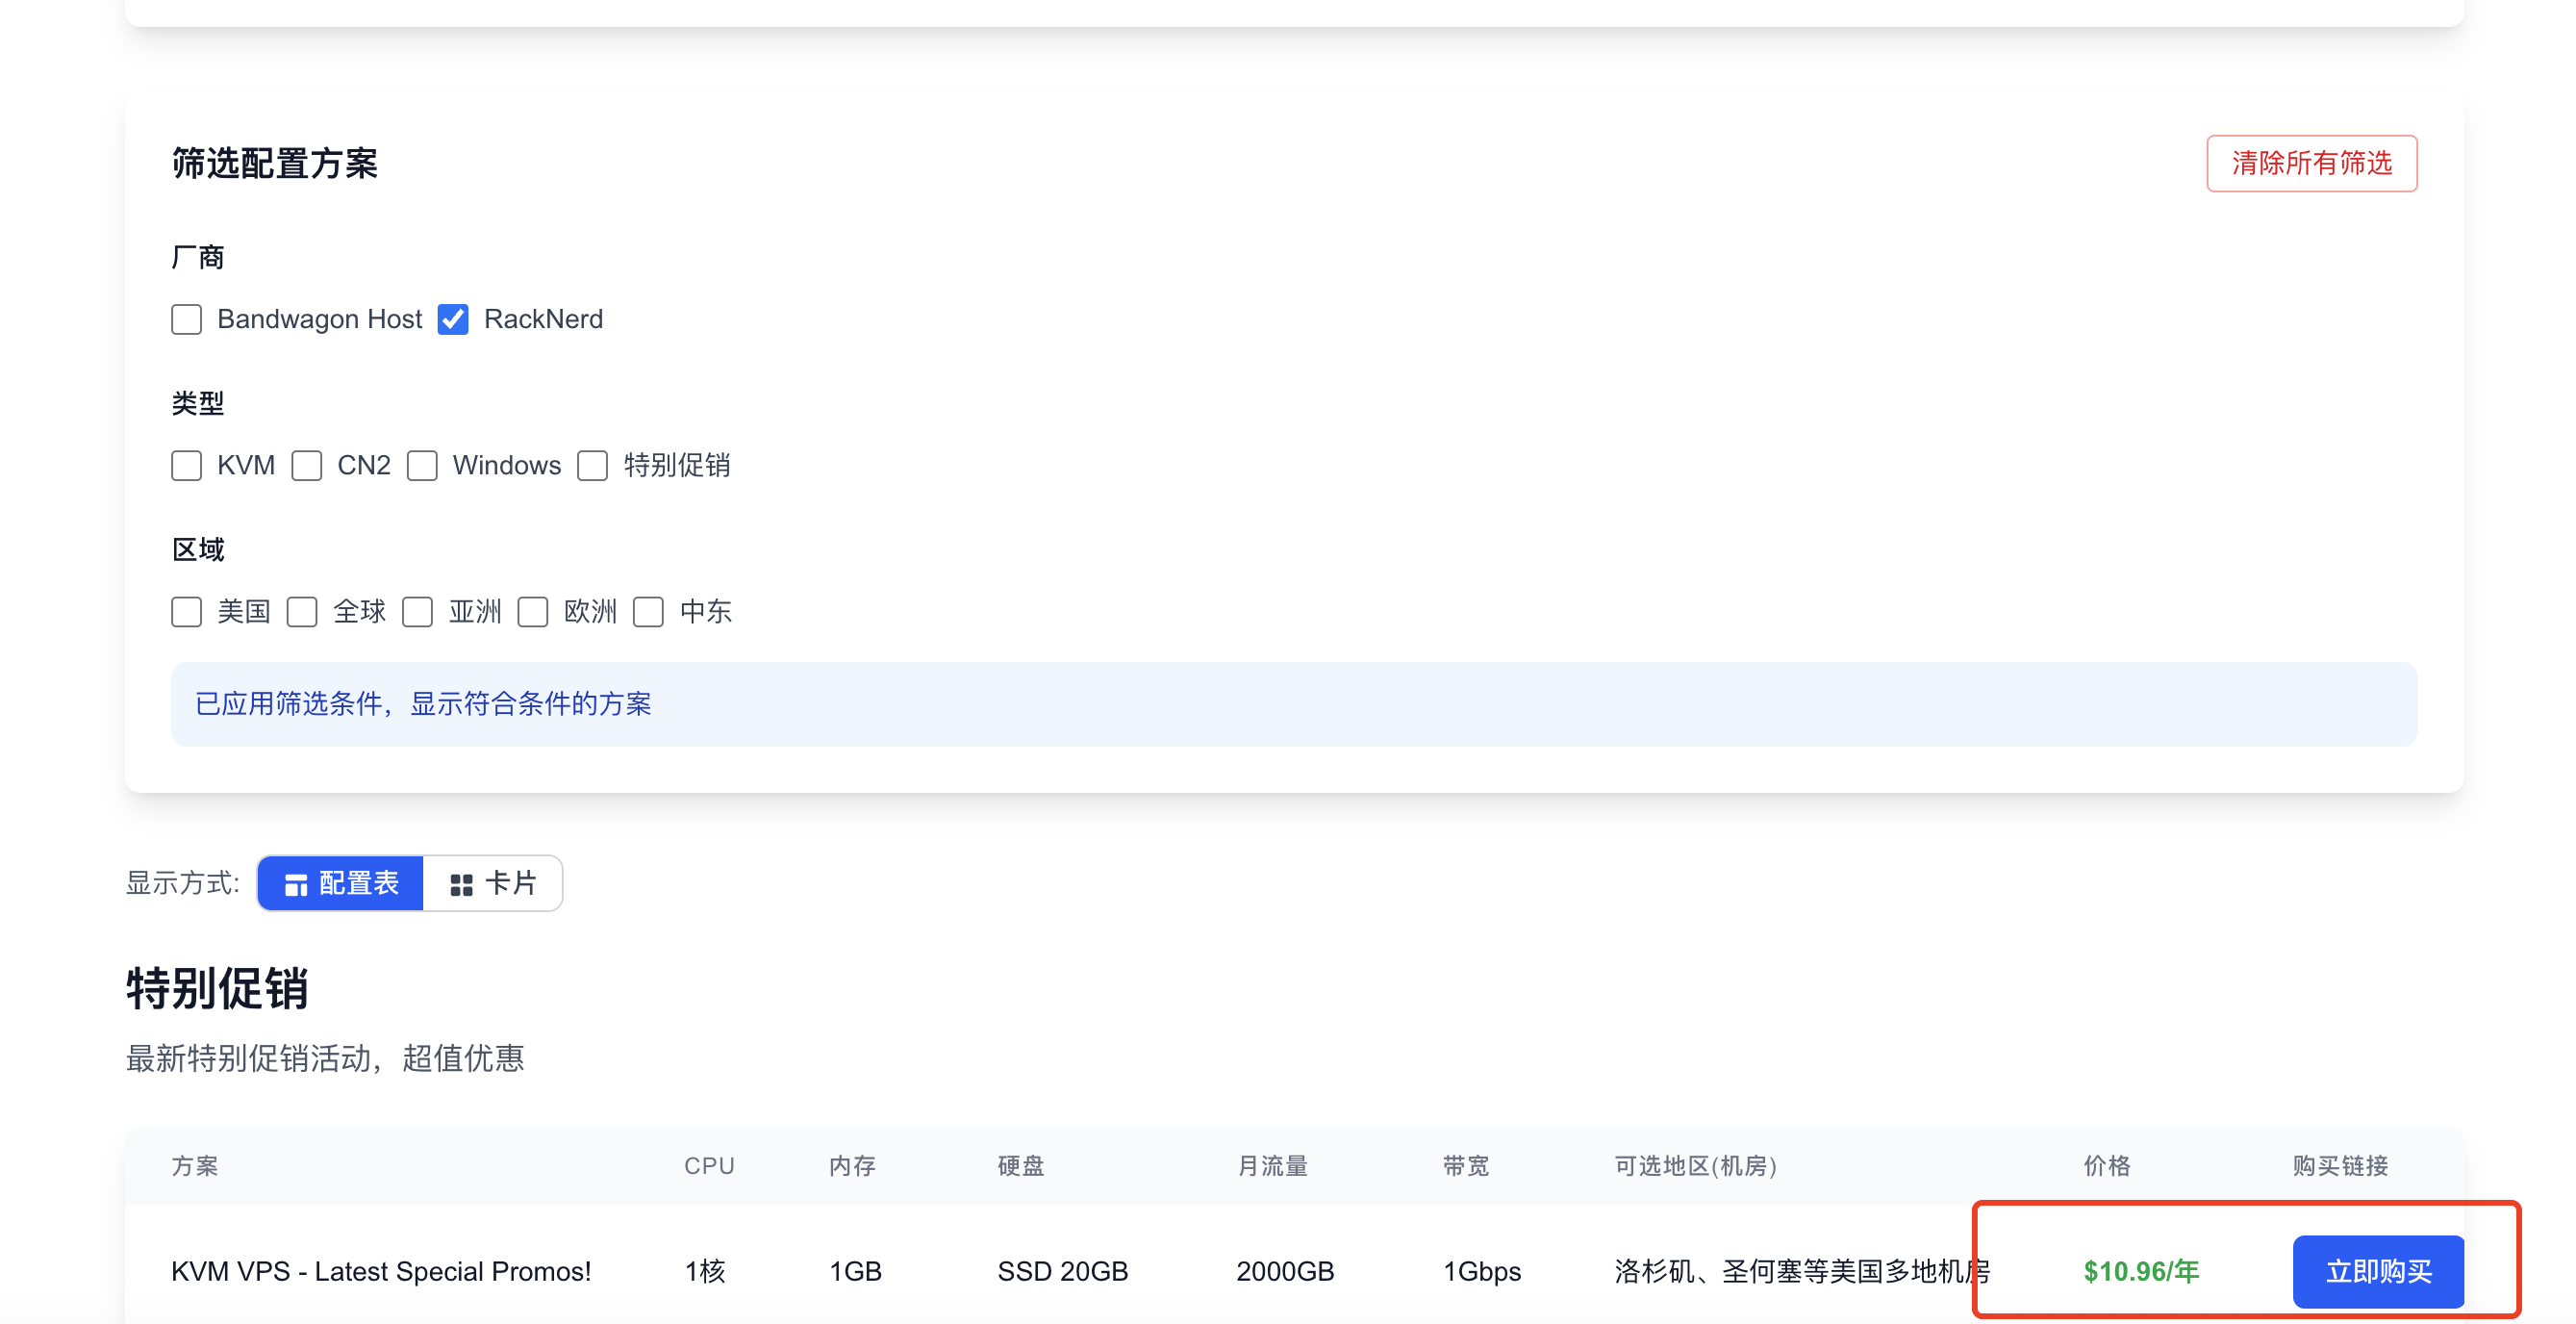Enable the 全球 region checkbox
Screen dimensions: 2576x1324
(x=302, y=611)
